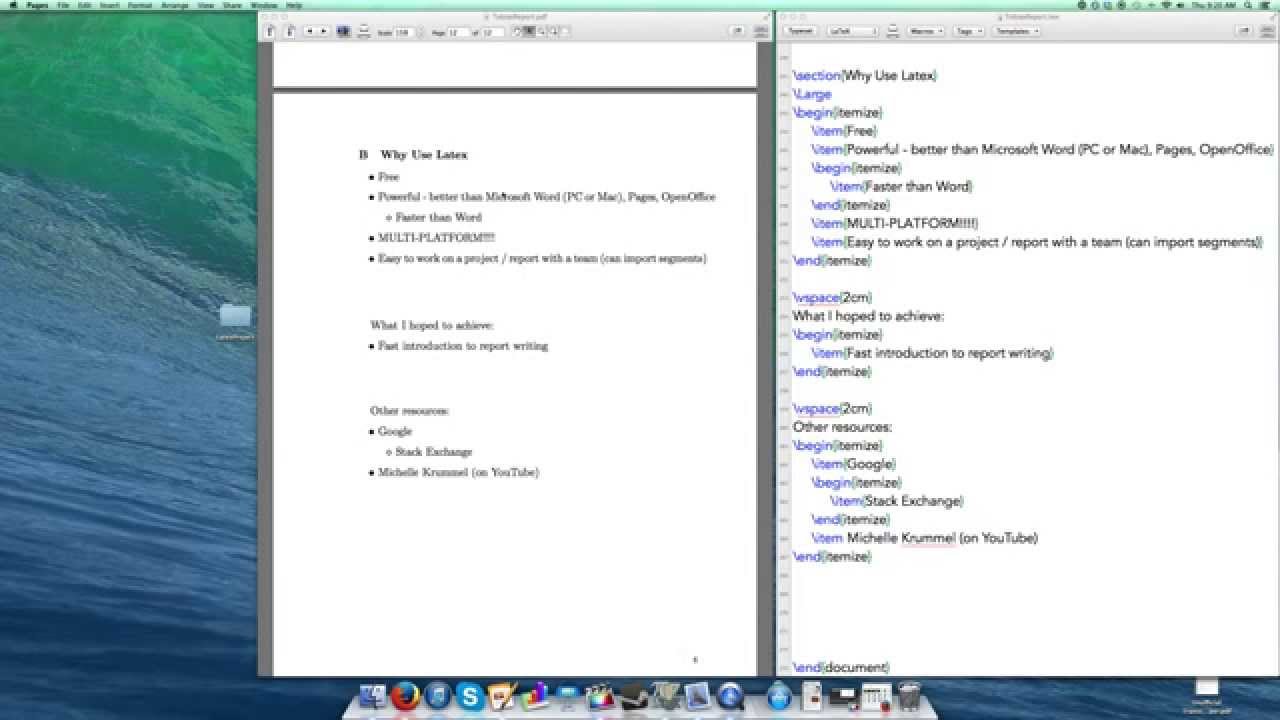Click "Other resources:" in the PDF preview
The image size is (1280, 720).
tap(410, 411)
